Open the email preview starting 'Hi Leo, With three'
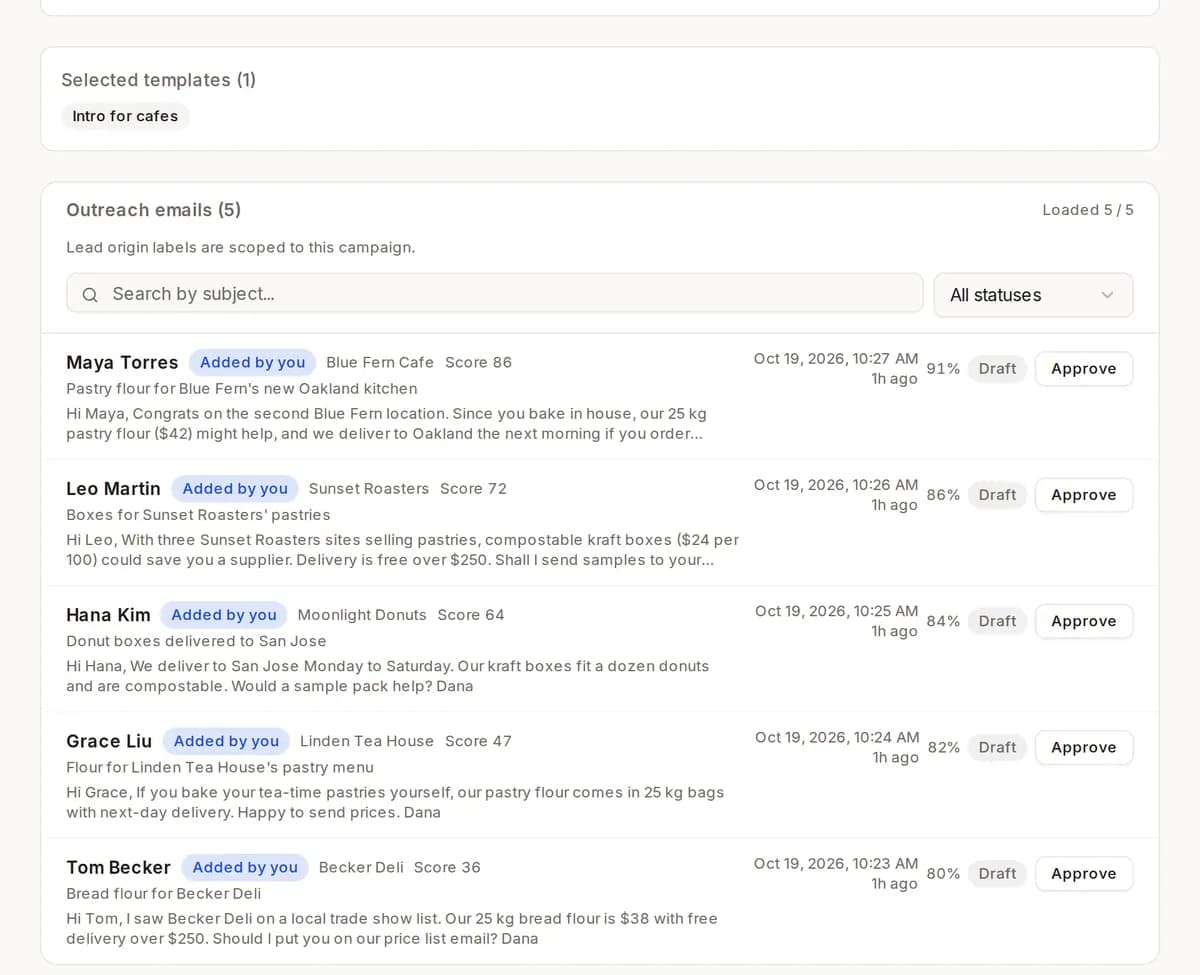The width and height of the screenshot is (1200, 975). [x=403, y=549]
